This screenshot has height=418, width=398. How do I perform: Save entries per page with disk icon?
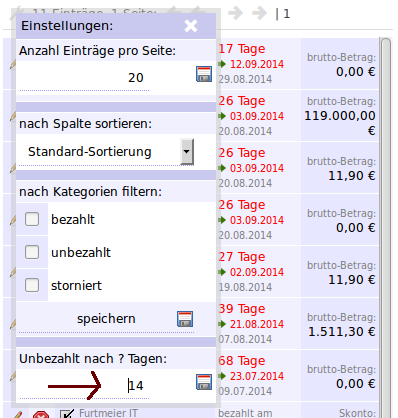(x=204, y=74)
